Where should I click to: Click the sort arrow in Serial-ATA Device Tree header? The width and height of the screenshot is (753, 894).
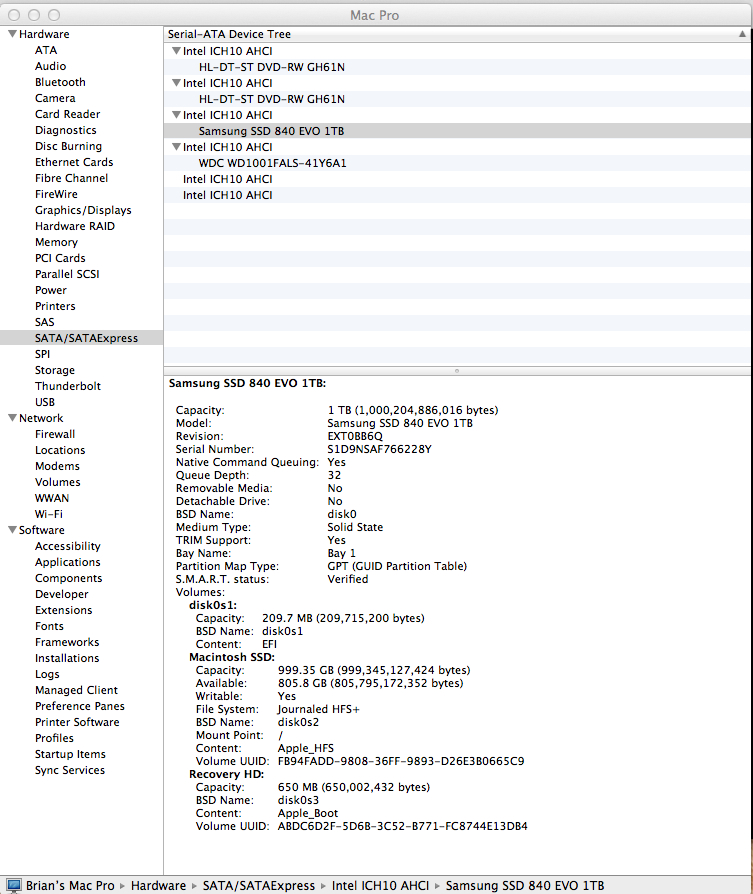742,34
